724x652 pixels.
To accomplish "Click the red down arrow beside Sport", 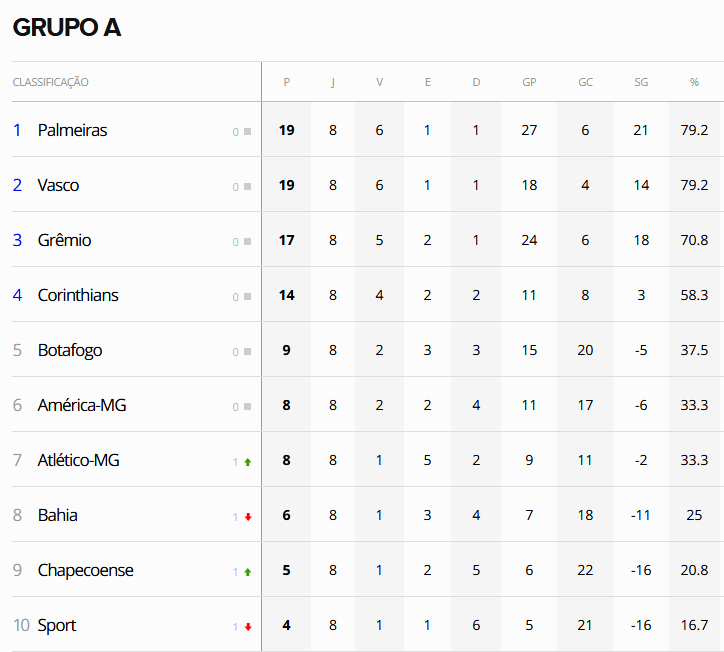I will click(x=247, y=627).
